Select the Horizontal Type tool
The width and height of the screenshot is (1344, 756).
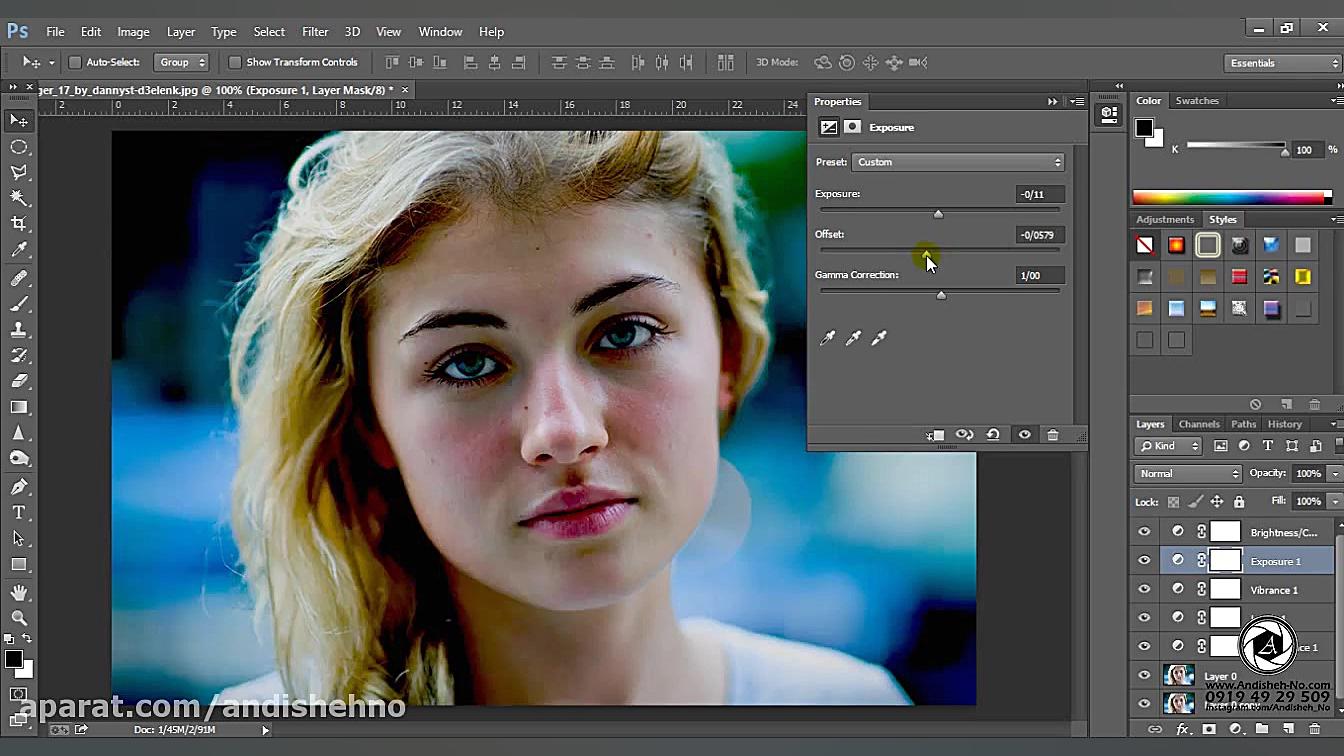pyautogui.click(x=19, y=512)
